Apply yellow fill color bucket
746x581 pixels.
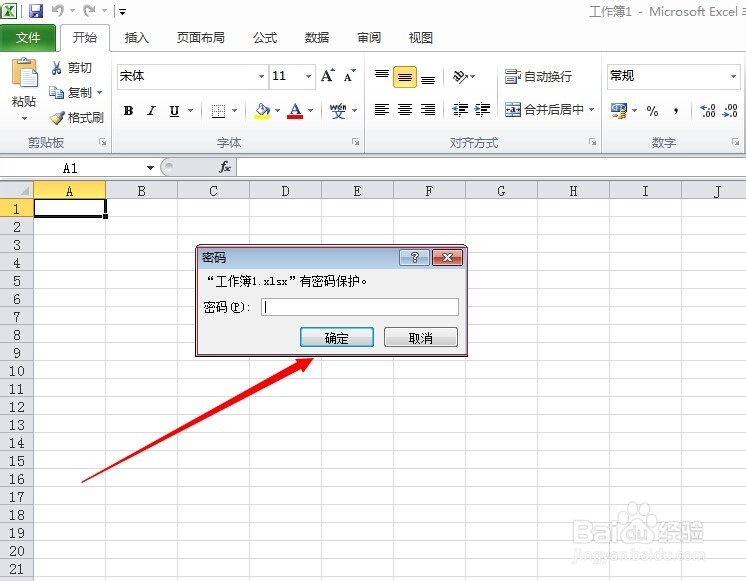coord(262,111)
